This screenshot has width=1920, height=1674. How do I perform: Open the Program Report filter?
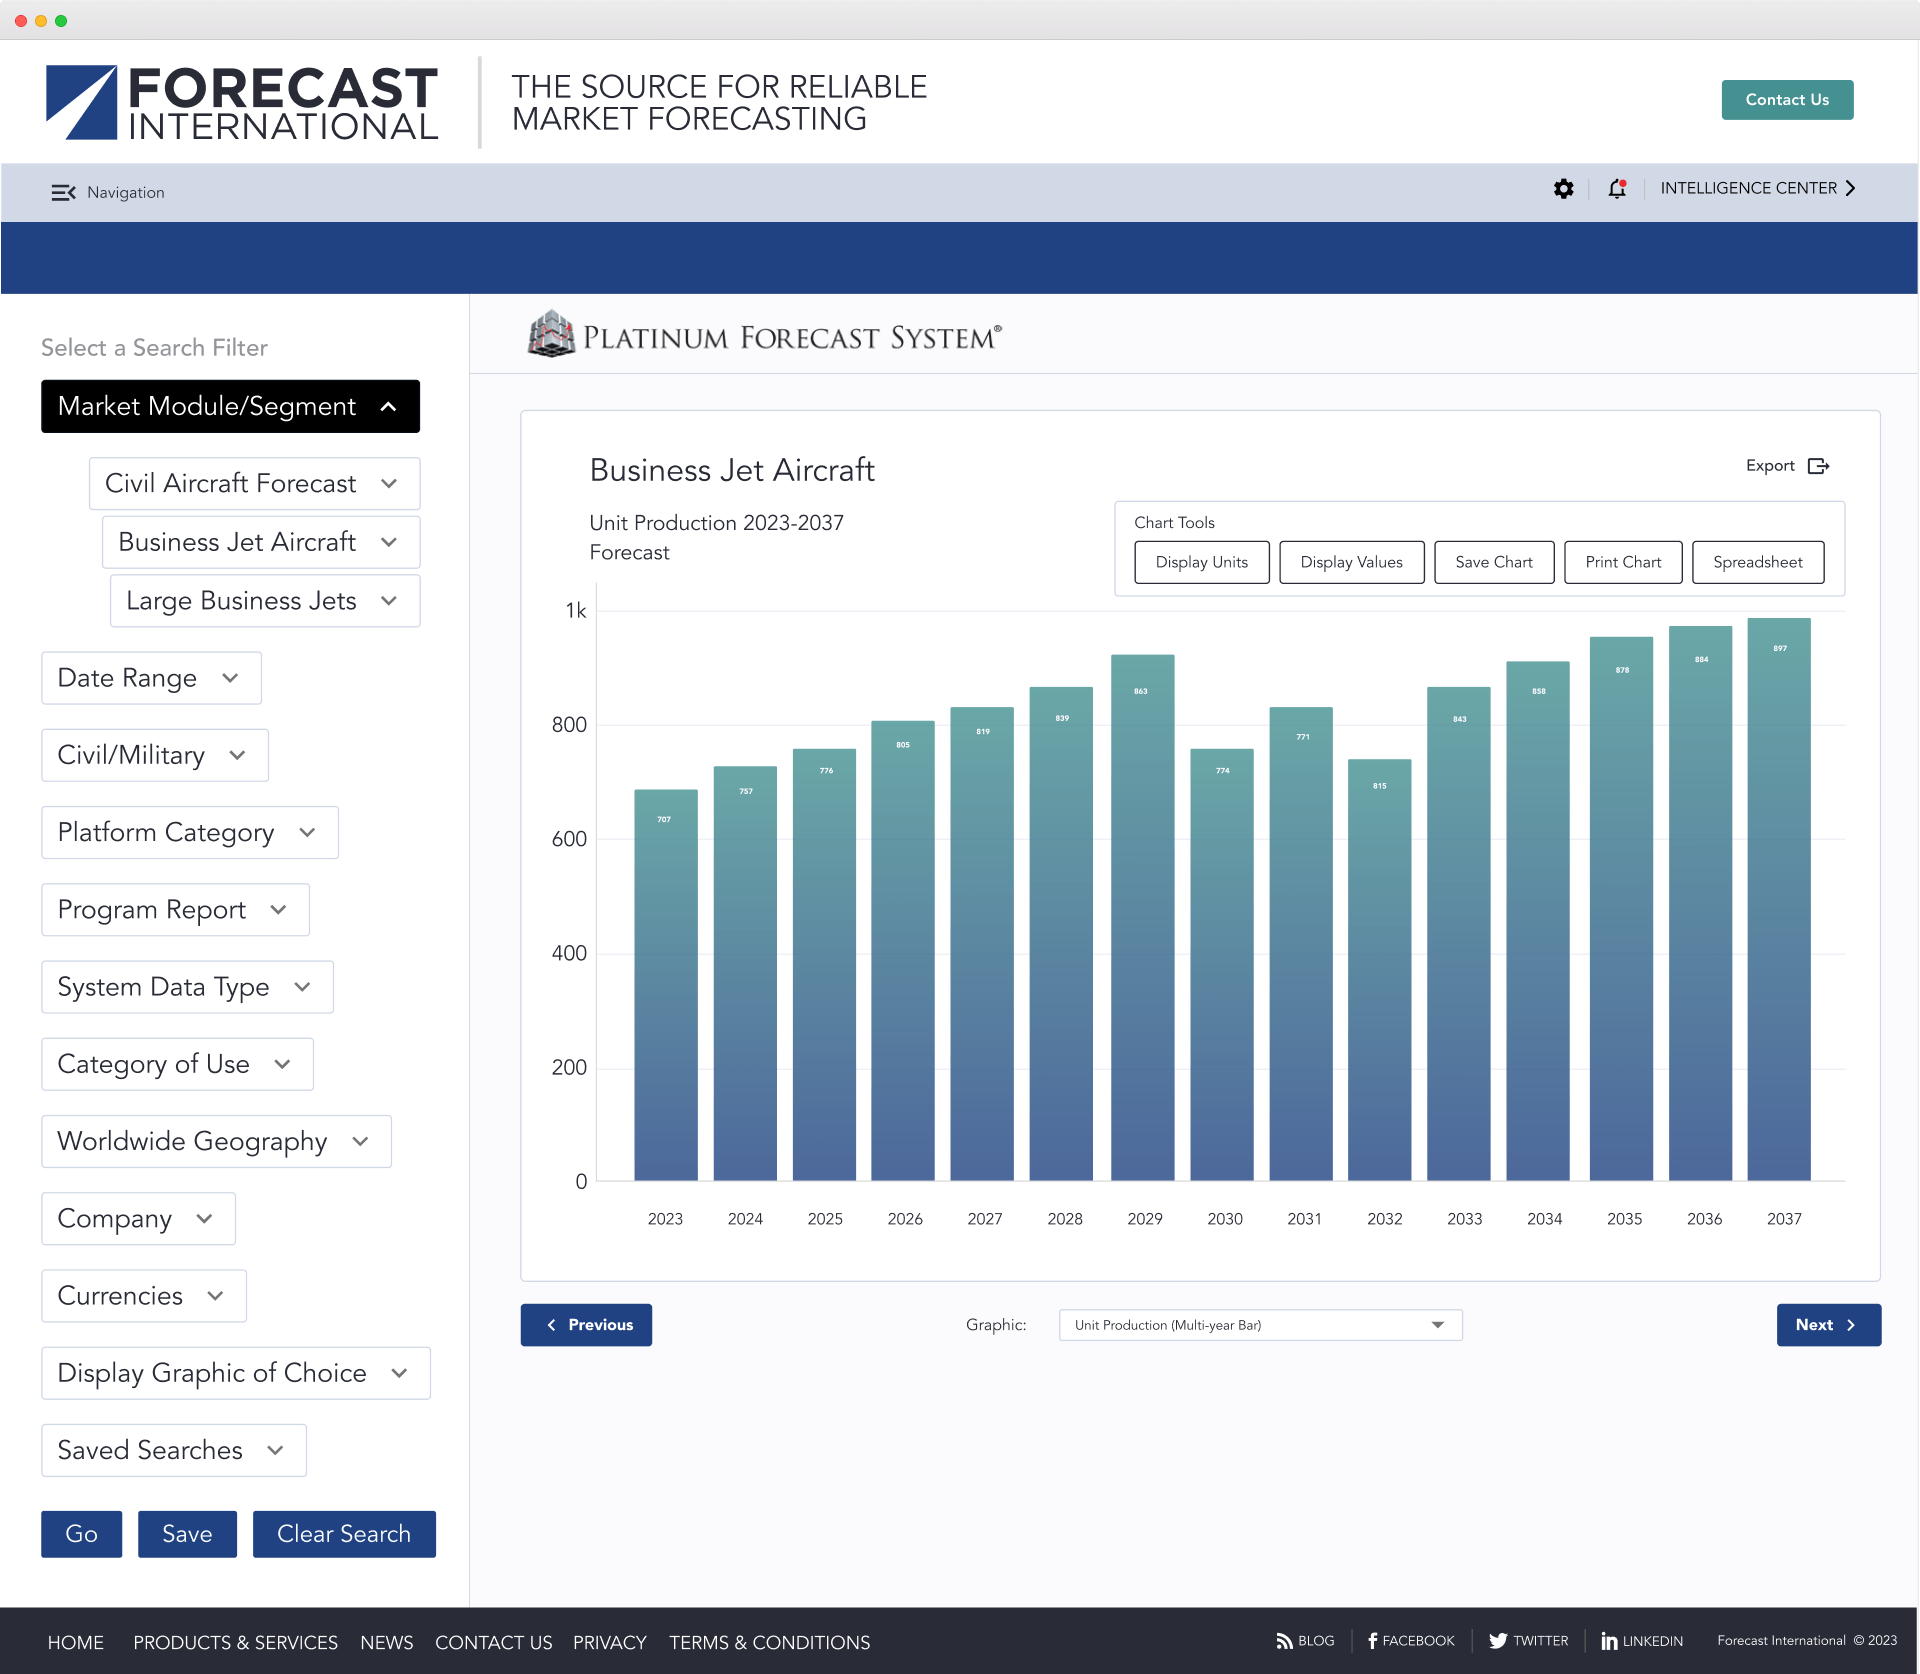(175, 910)
